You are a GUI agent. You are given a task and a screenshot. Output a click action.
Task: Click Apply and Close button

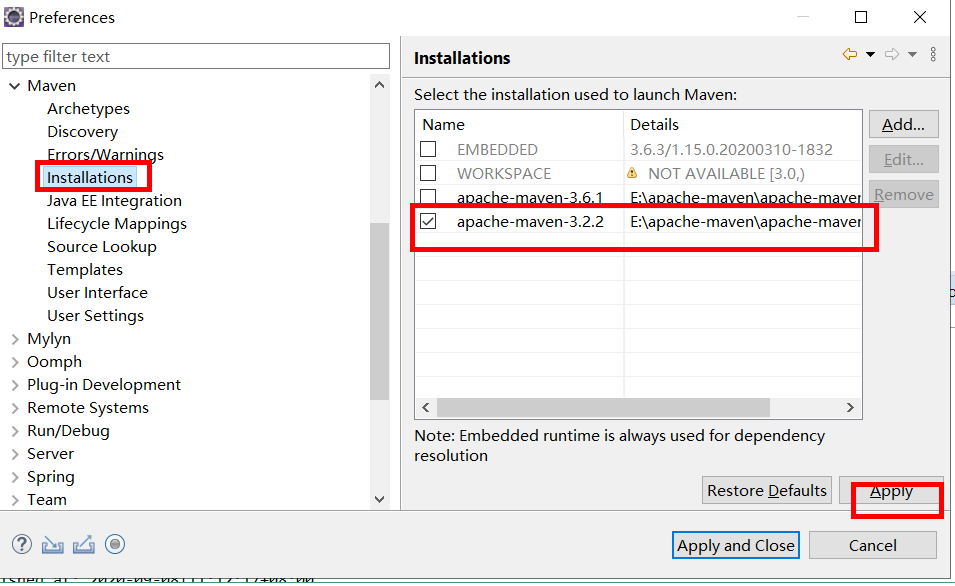click(736, 545)
